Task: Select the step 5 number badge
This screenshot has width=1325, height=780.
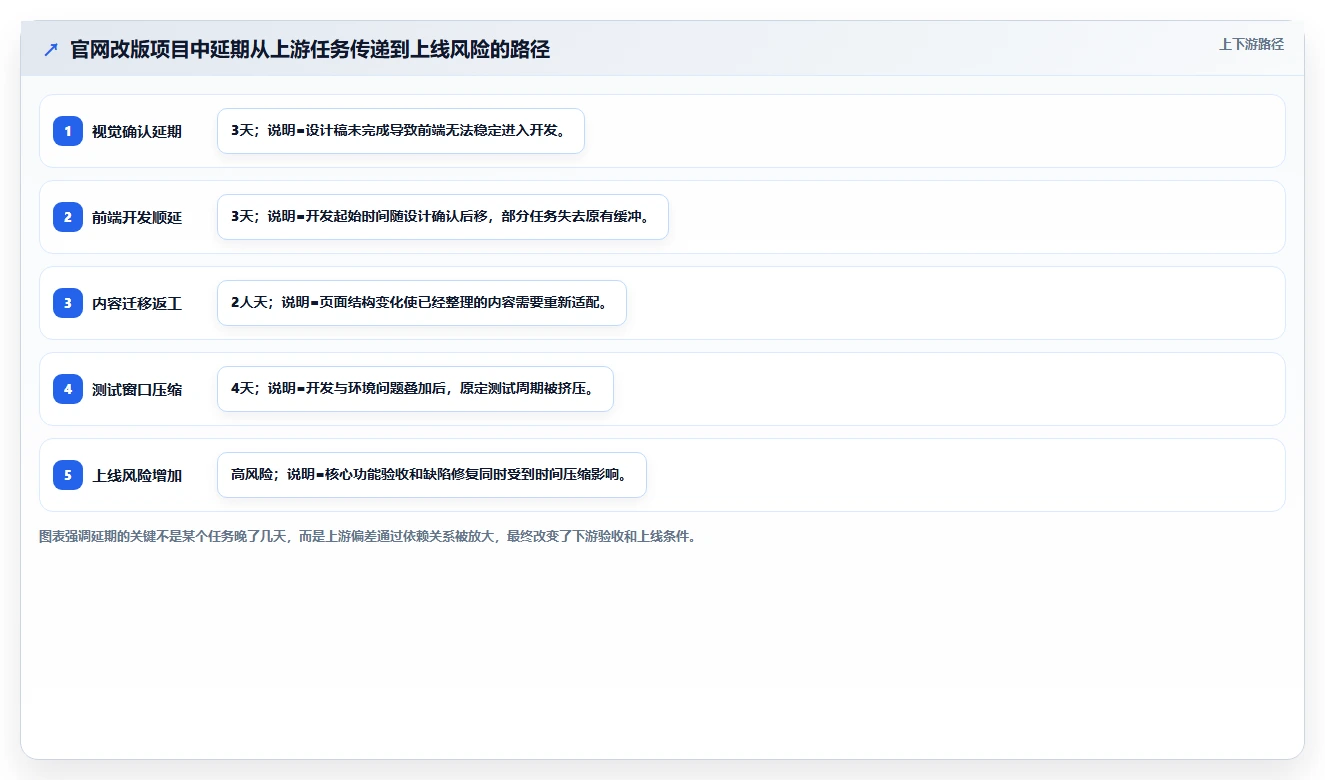Action: (x=68, y=475)
